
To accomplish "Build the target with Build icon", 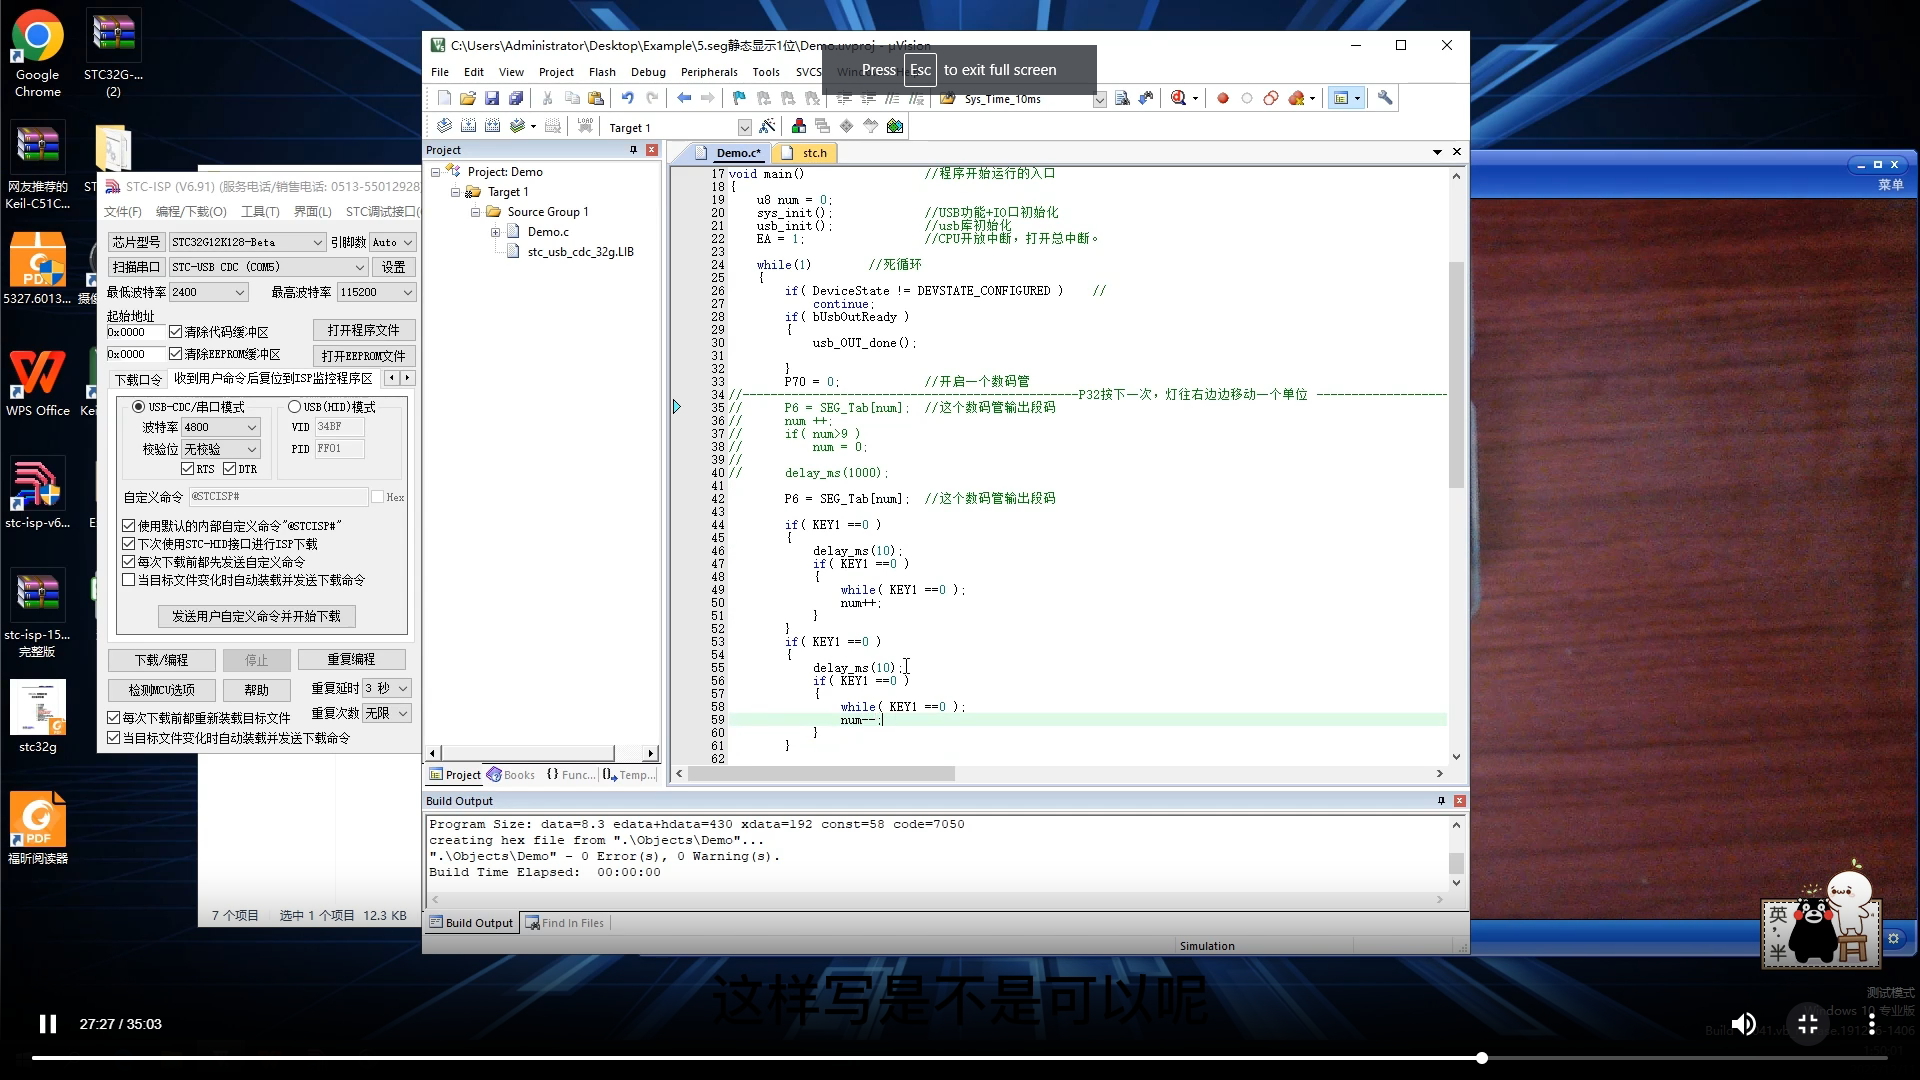I will (468, 126).
